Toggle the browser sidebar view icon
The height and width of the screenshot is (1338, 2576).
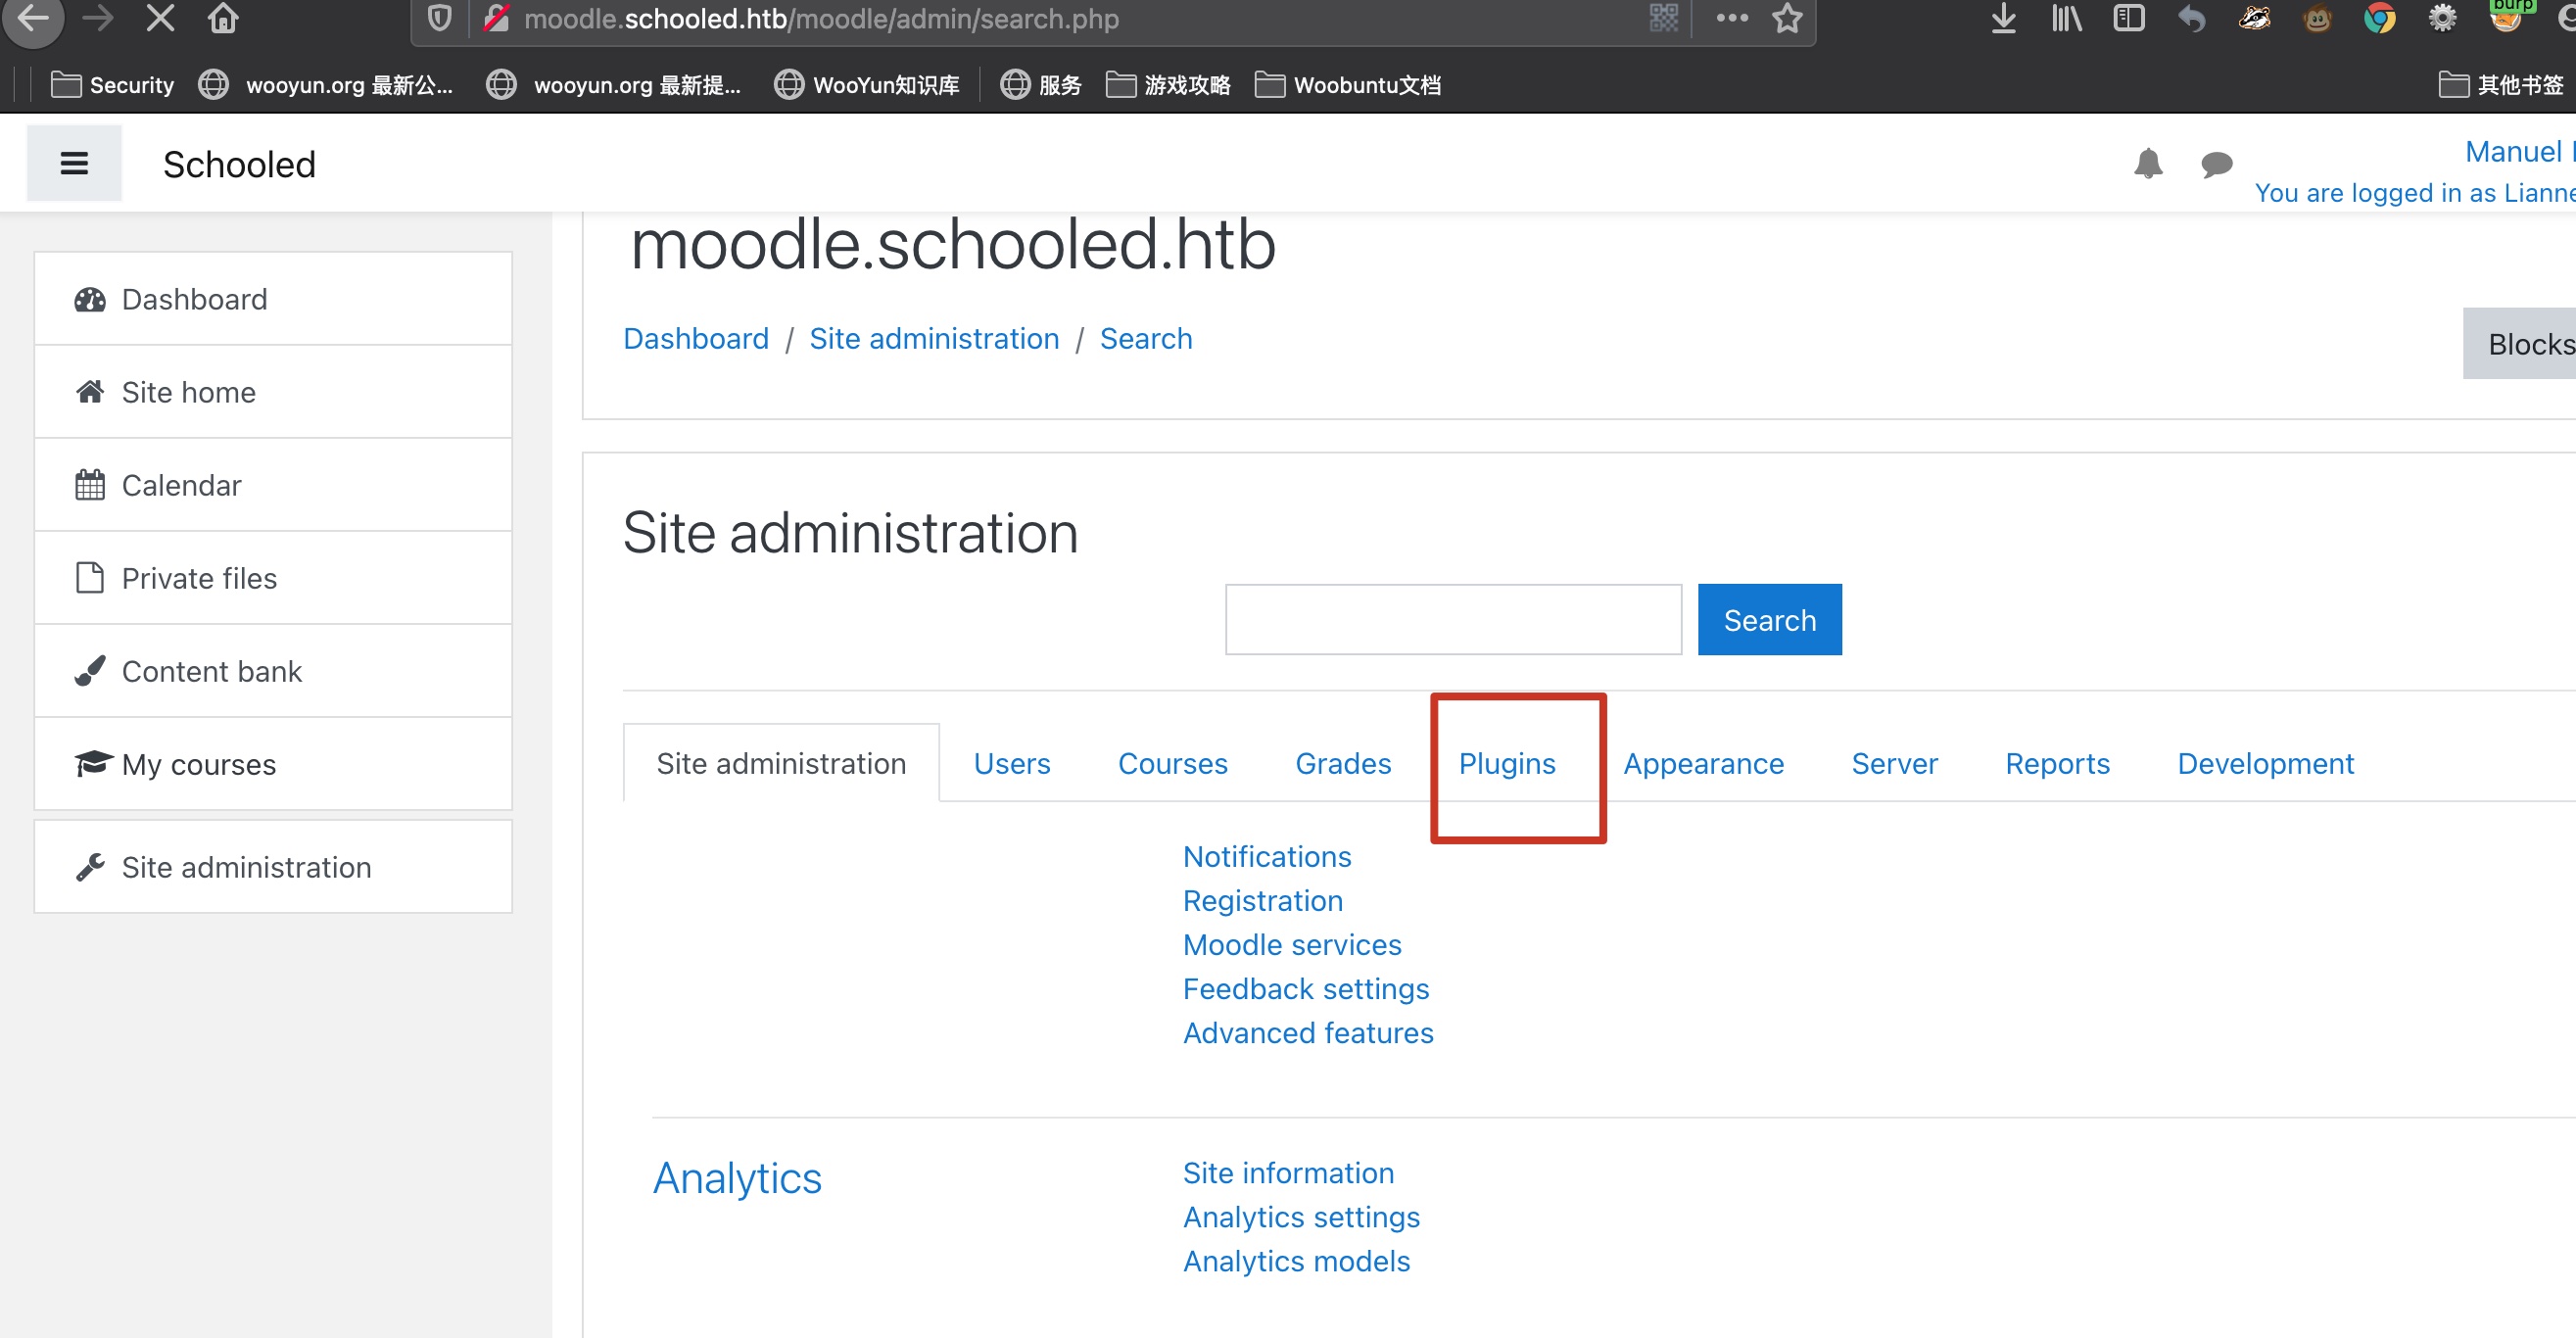click(2128, 19)
